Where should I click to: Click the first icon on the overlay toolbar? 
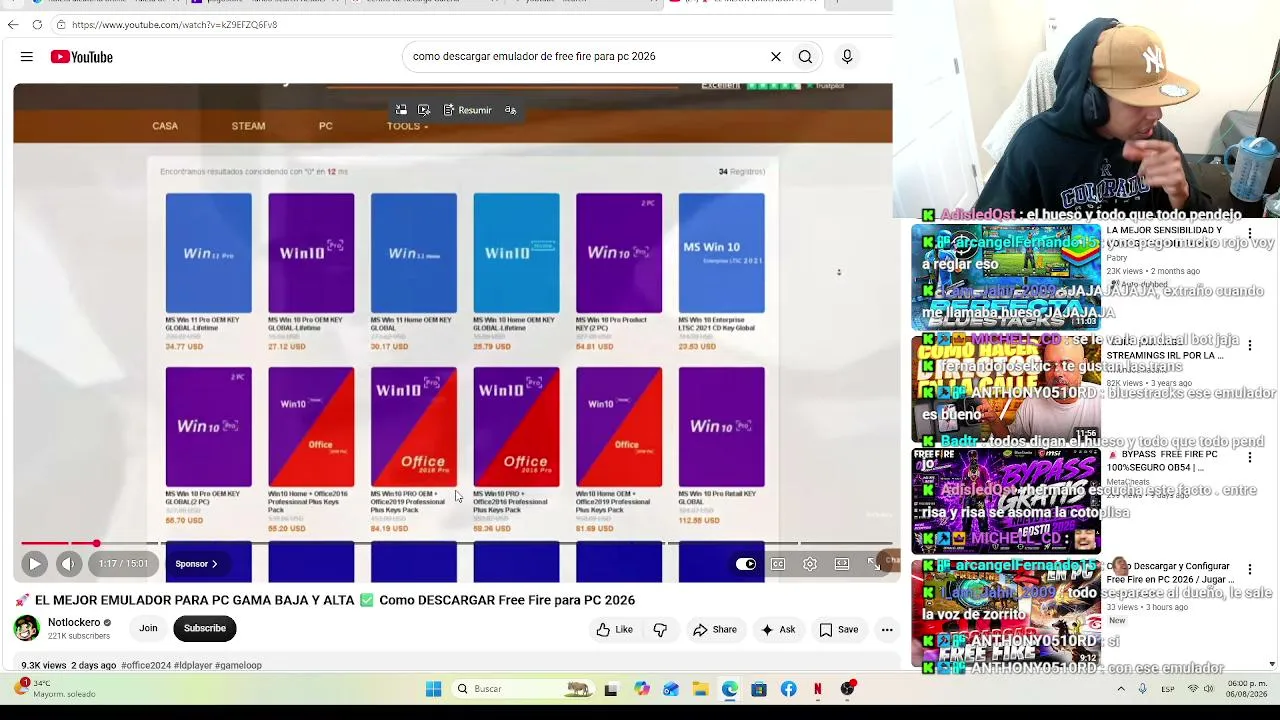401,110
